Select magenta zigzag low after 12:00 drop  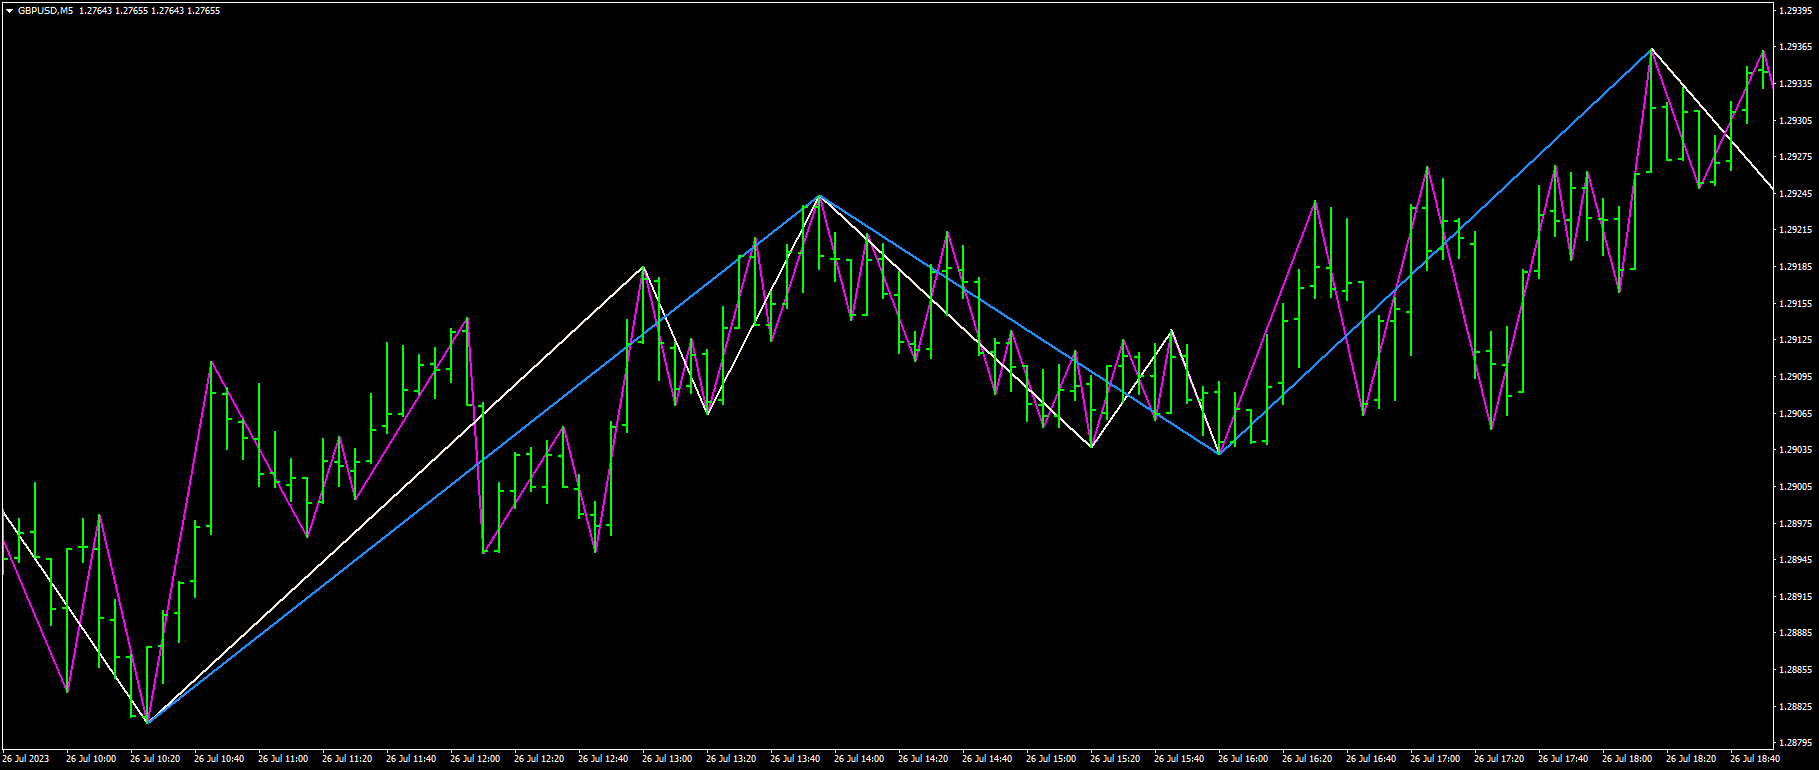483,552
